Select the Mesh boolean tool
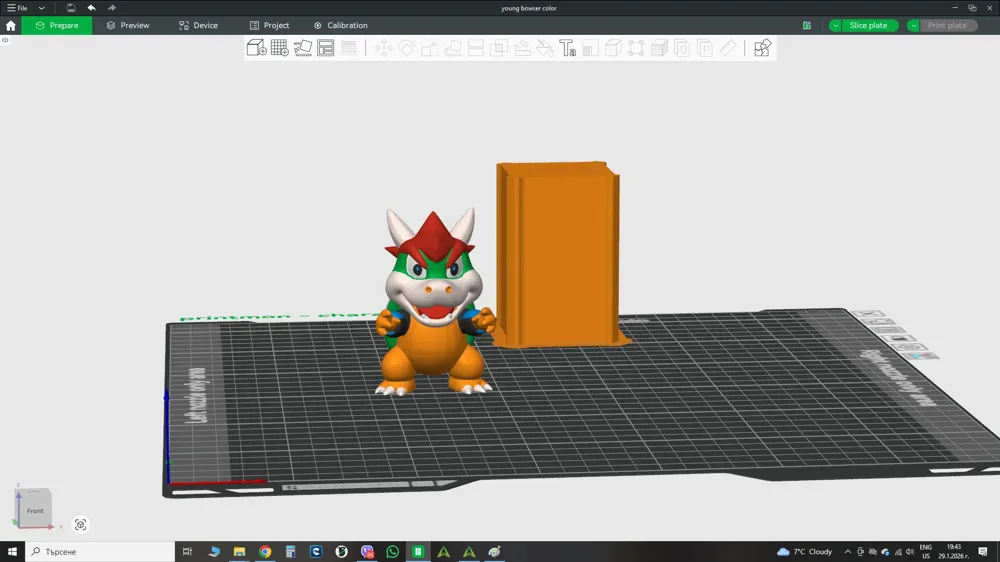Viewport: 1000px width, 562px height. click(499, 48)
